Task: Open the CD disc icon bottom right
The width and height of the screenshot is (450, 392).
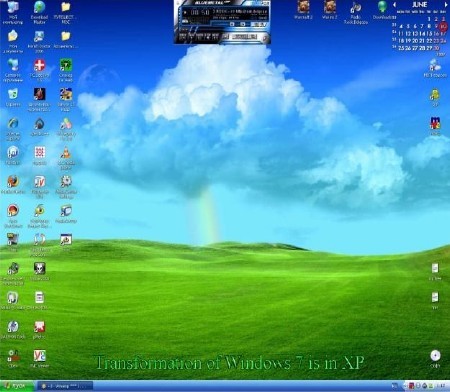Action: 435,356
